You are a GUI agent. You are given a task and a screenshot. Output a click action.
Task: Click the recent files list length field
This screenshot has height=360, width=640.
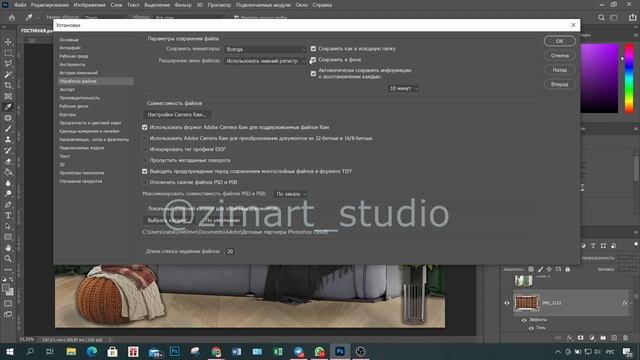click(229, 251)
